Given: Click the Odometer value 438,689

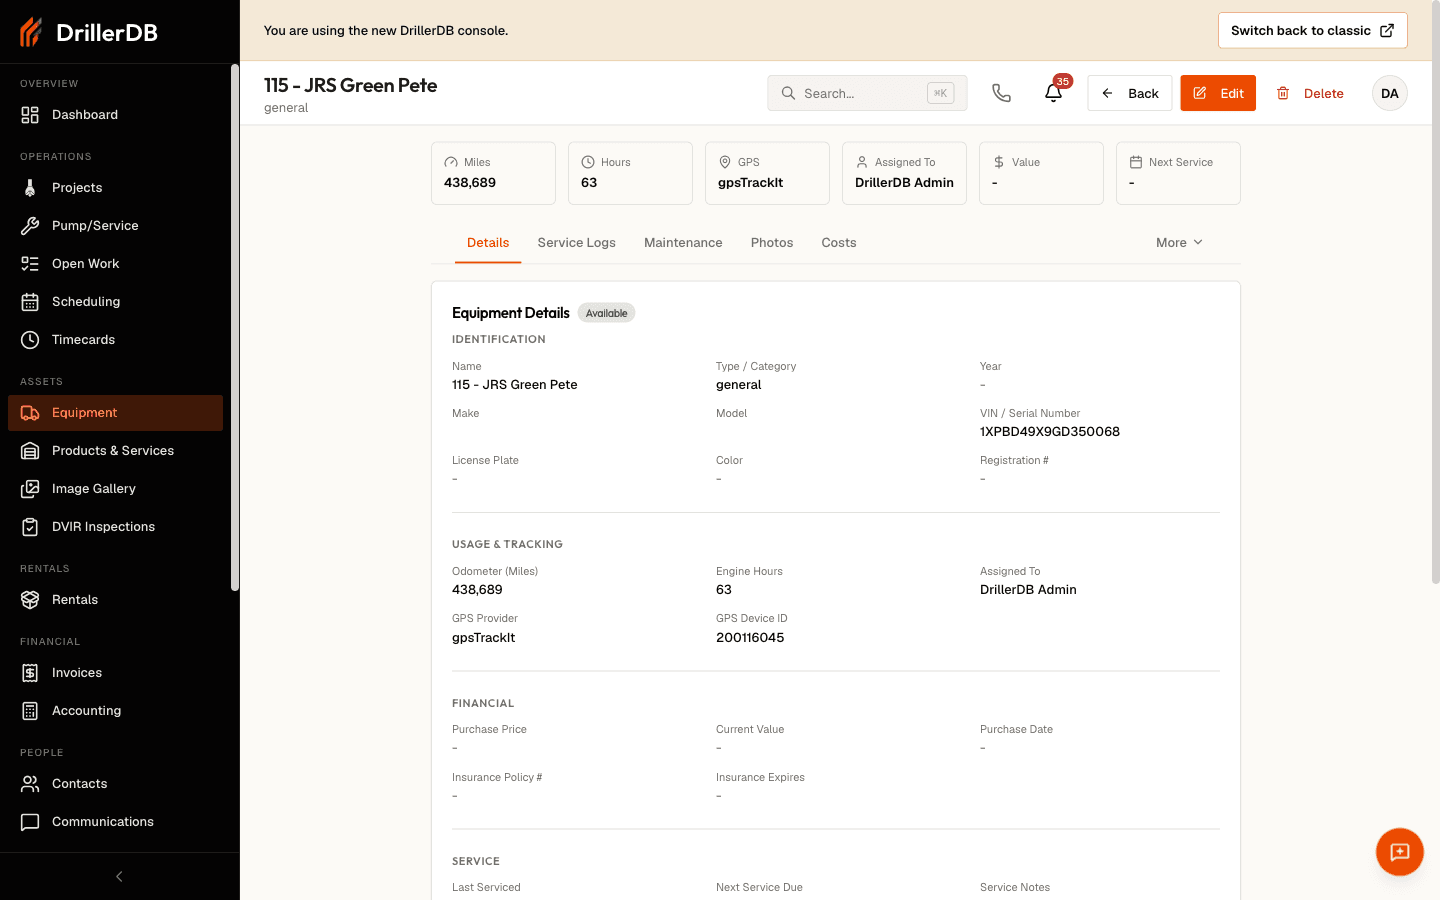Looking at the screenshot, I should (x=477, y=590).
